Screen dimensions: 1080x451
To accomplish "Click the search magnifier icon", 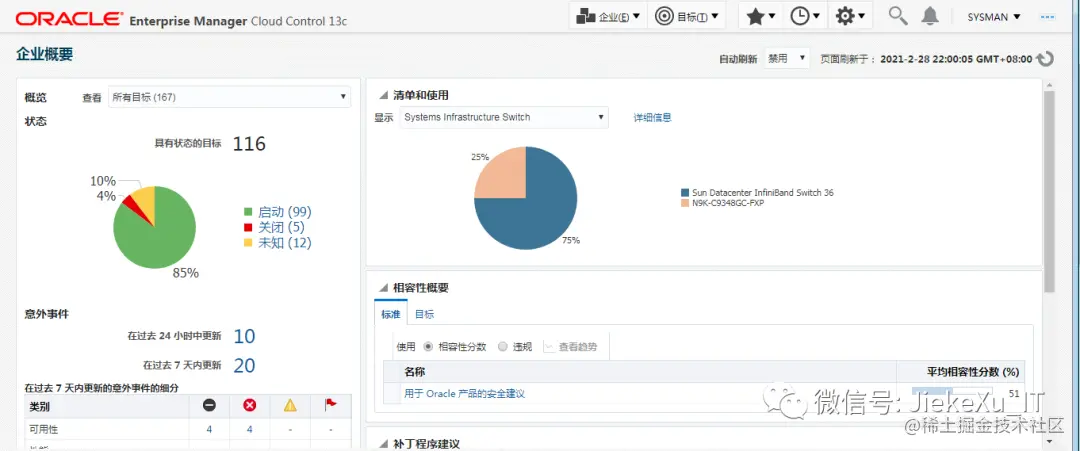I will pyautogui.click(x=897, y=16).
